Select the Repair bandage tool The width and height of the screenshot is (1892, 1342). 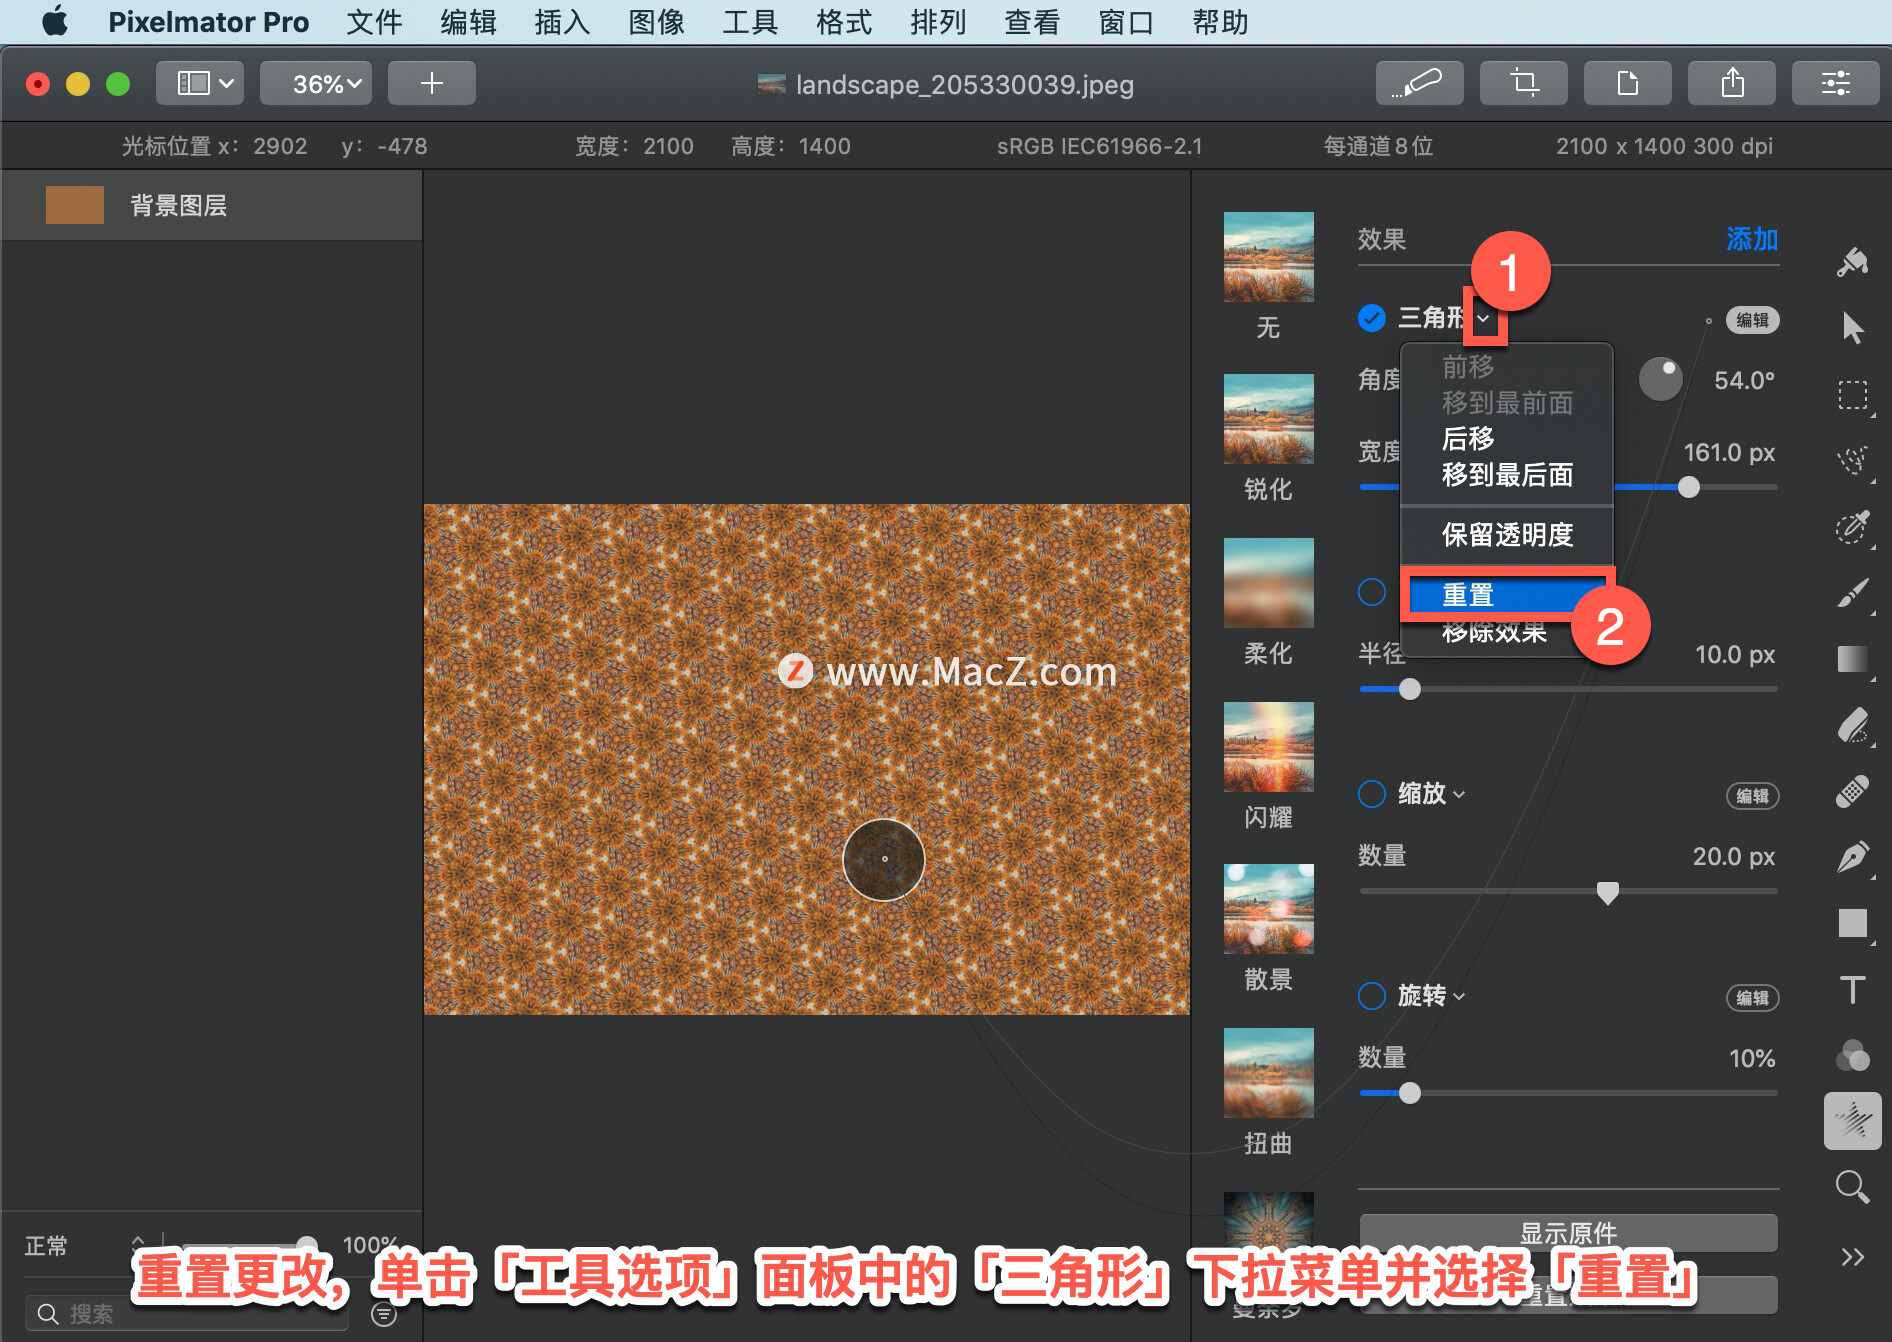pyautogui.click(x=1852, y=790)
